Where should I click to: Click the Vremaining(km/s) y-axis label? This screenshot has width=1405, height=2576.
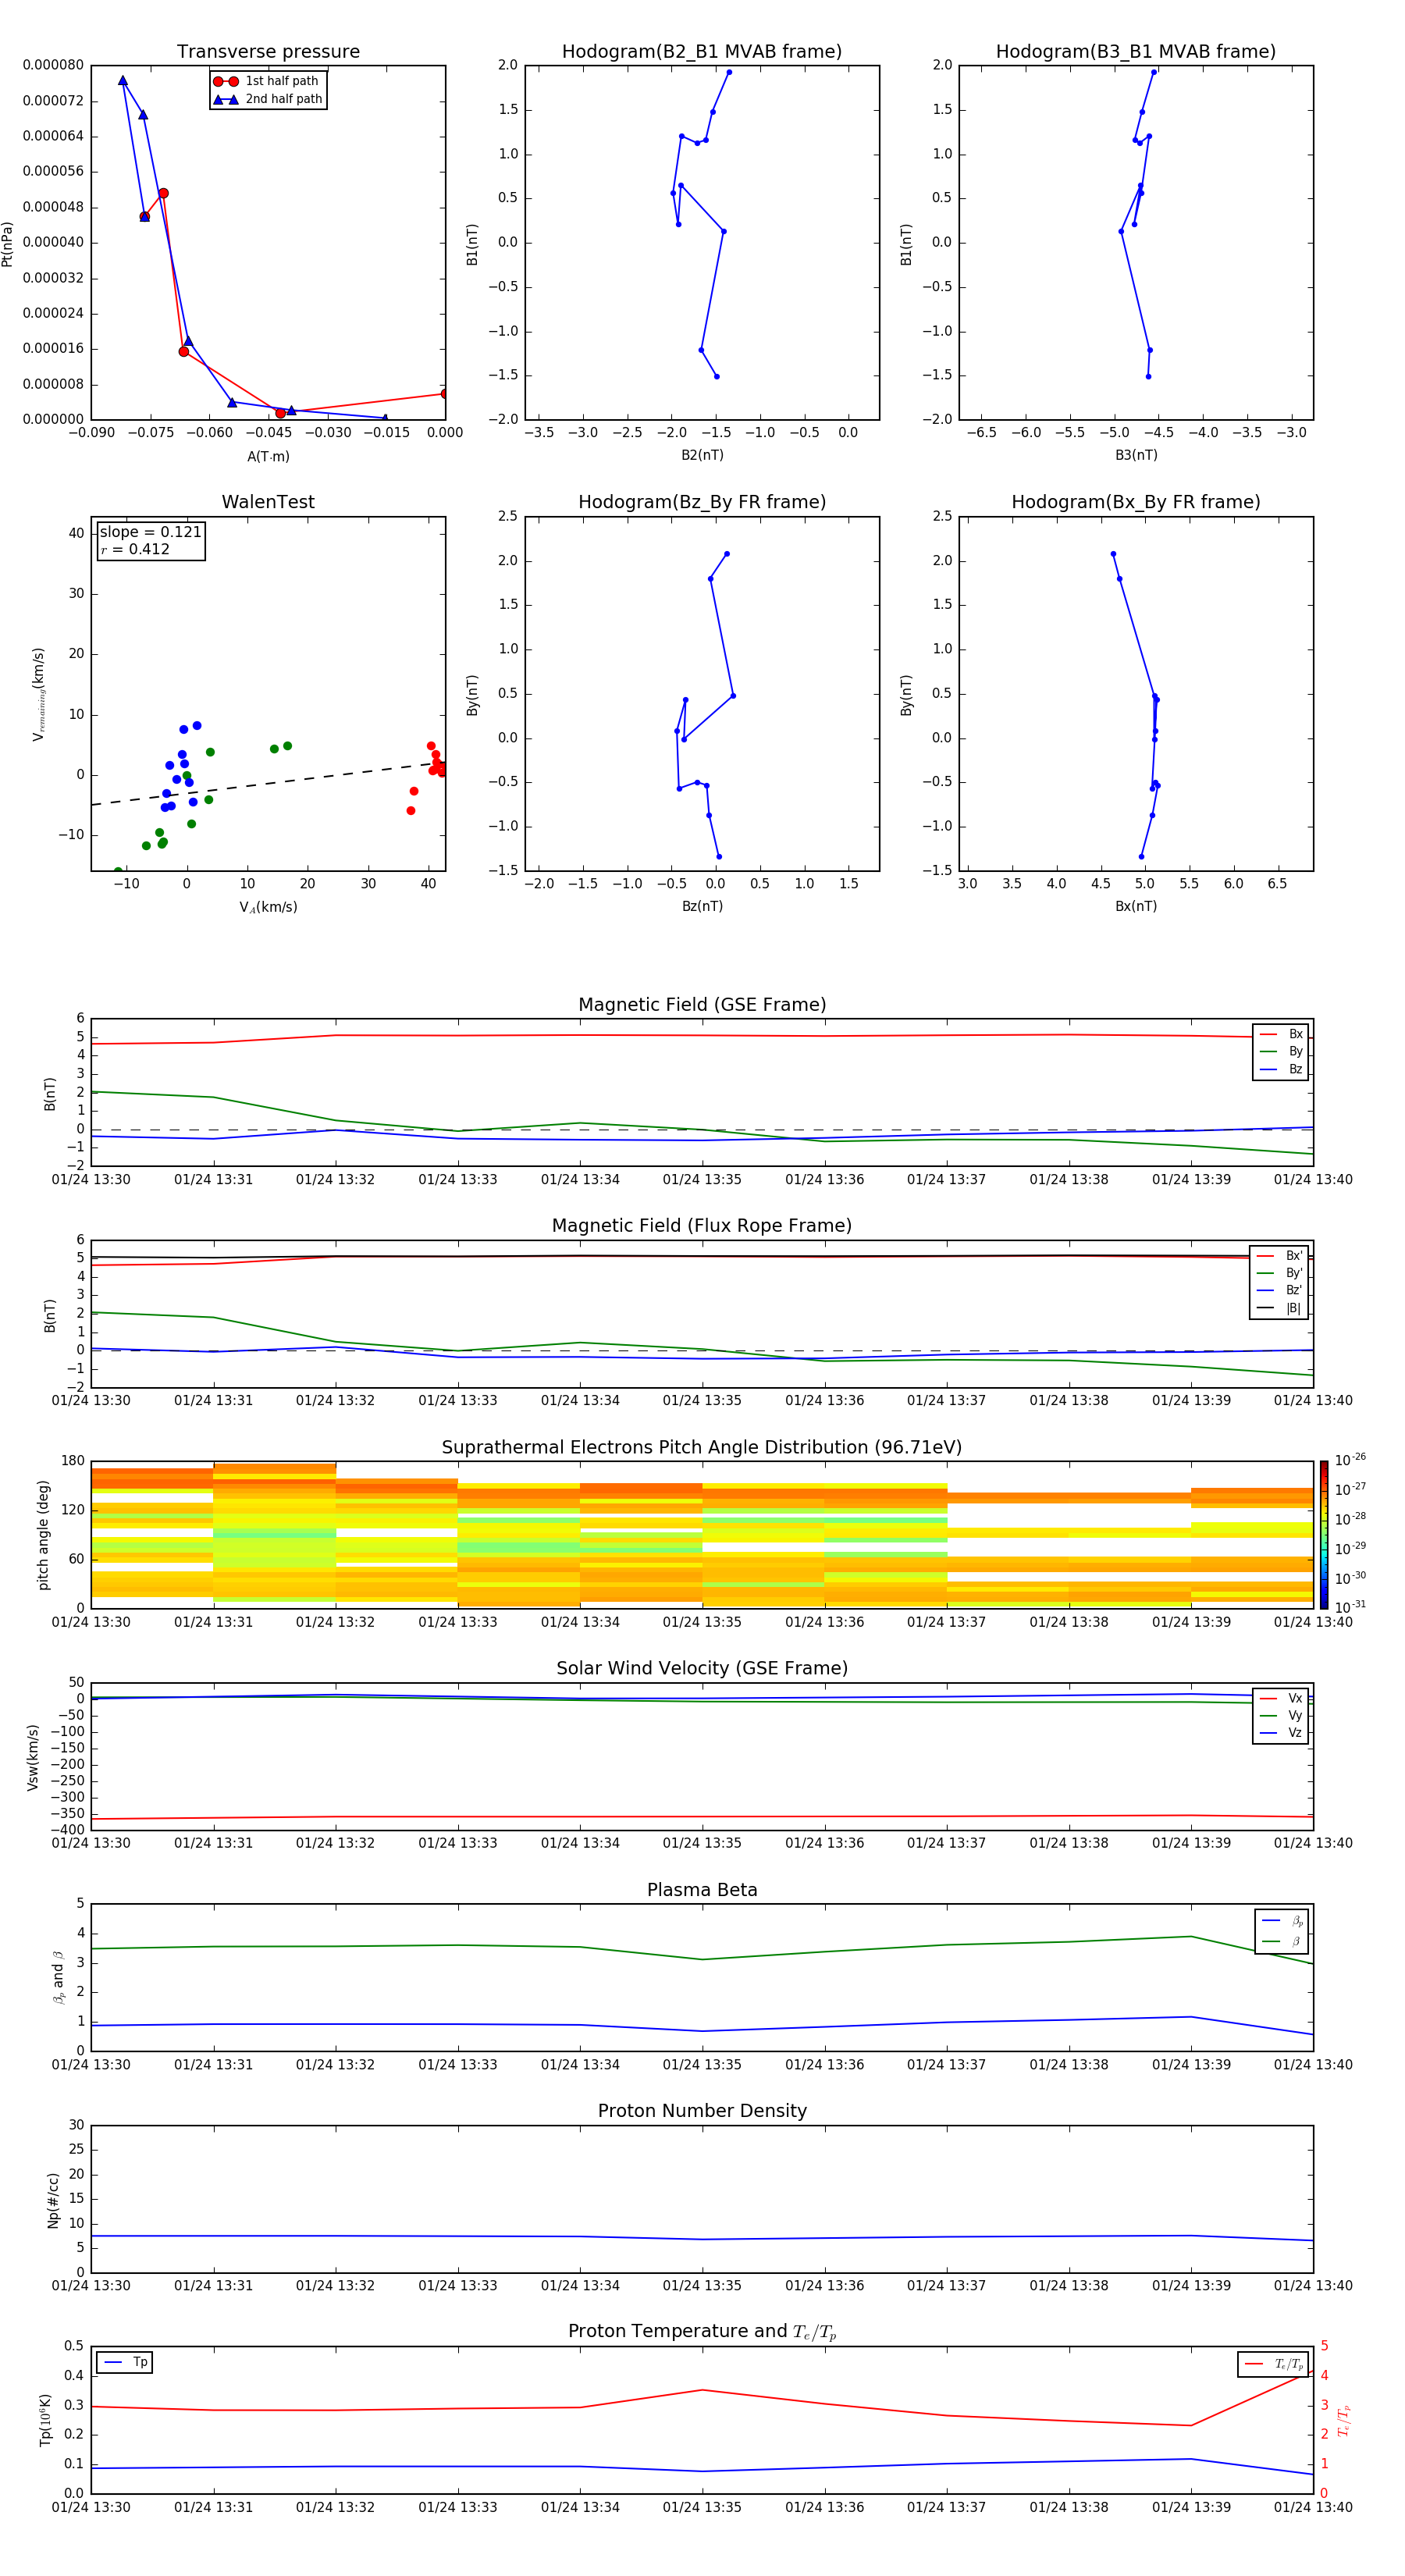tap(39, 694)
